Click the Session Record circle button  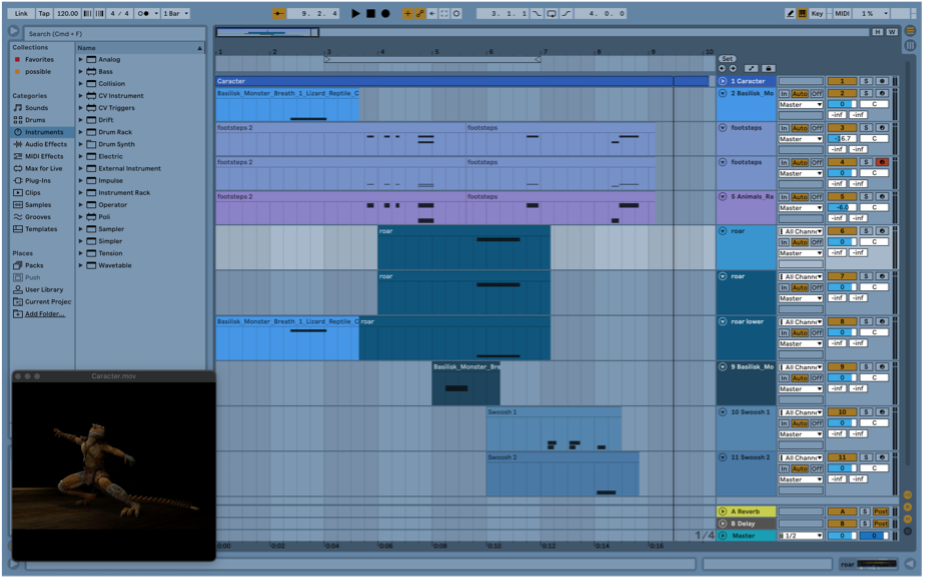click(x=457, y=13)
